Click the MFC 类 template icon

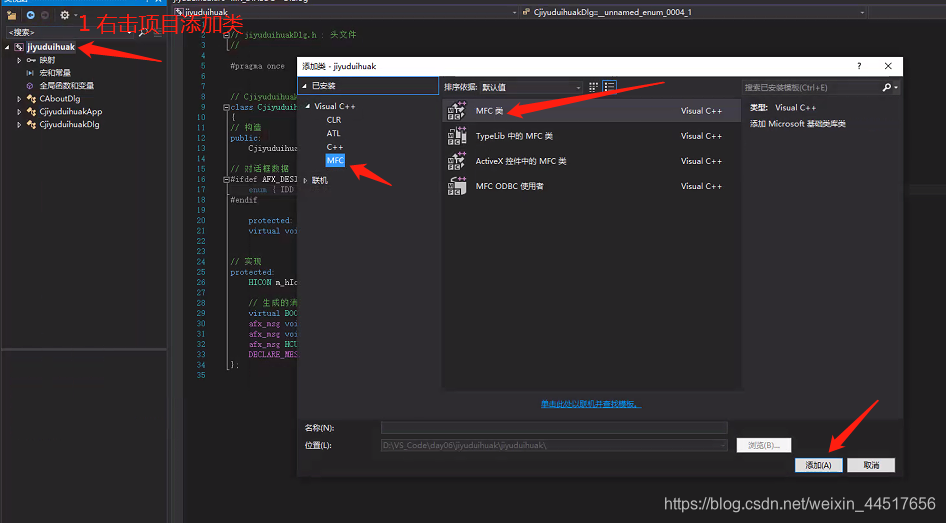(x=457, y=111)
